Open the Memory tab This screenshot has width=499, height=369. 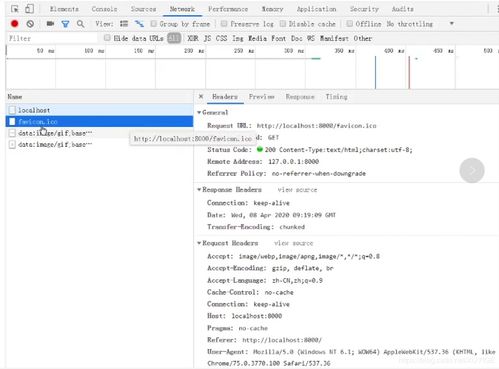pyautogui.click(x=272, y=9)
